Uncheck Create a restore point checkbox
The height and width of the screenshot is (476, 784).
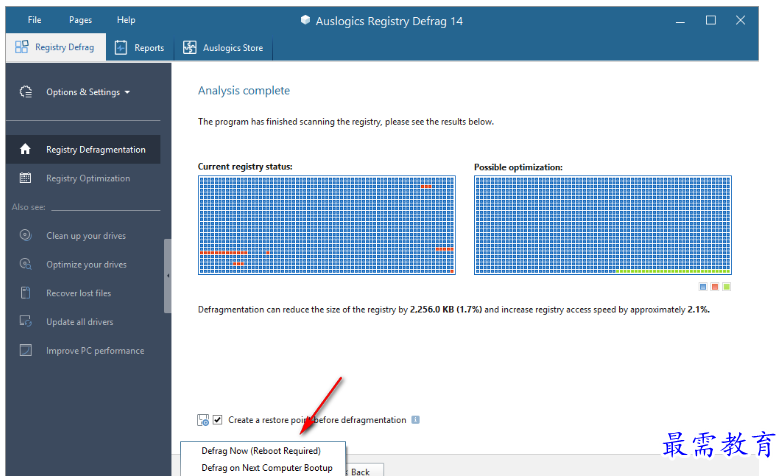point(218,420)
